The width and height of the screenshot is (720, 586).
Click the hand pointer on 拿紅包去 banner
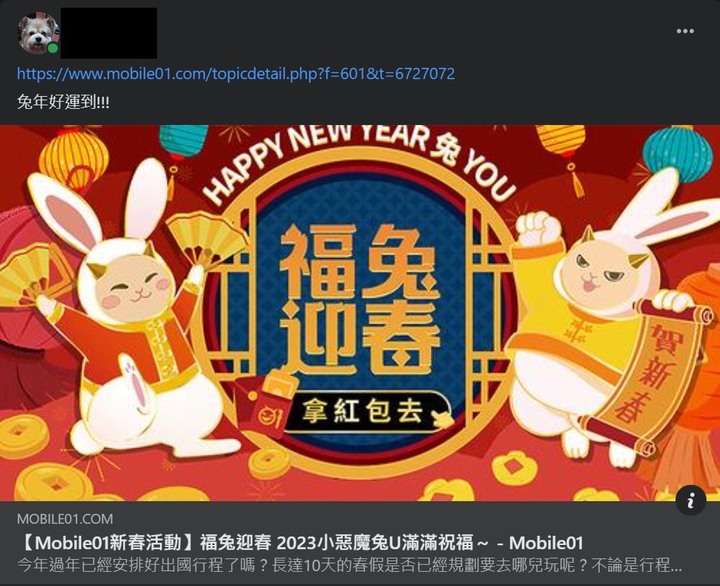[x=442, y=418]
